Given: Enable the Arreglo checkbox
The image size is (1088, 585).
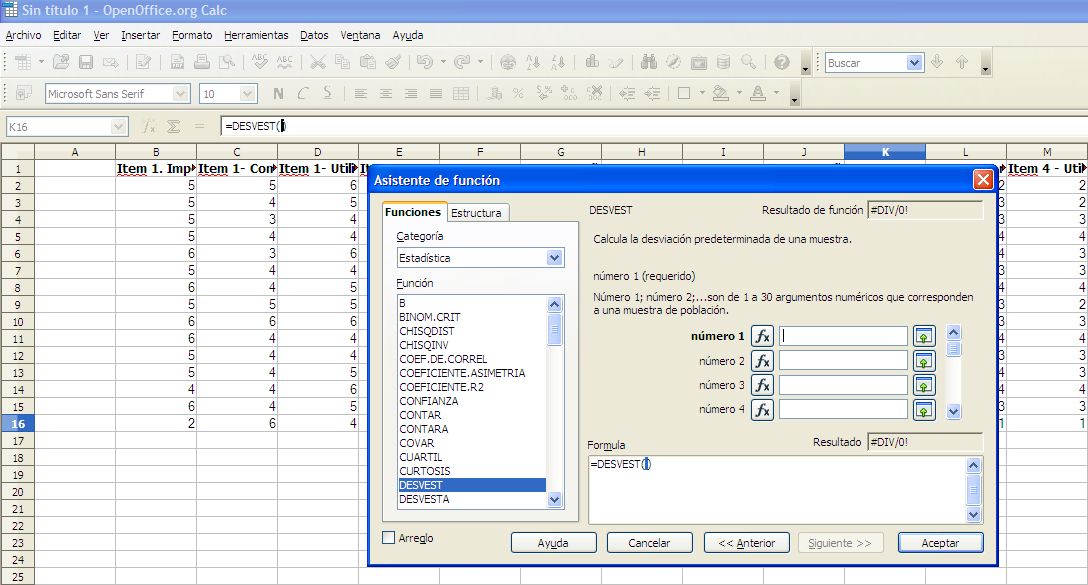Looking at the screenshot, I should coord(389,538).
